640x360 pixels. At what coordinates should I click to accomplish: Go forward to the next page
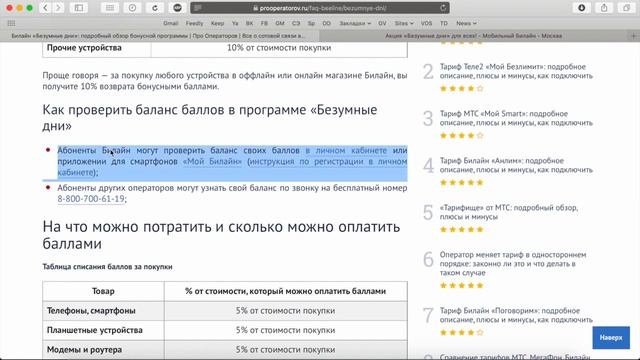pyautogui.click(x=58, y=8)
